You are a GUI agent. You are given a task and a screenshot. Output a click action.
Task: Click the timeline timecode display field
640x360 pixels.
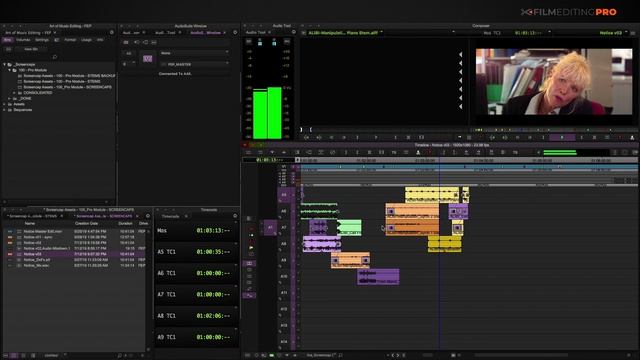269,160
